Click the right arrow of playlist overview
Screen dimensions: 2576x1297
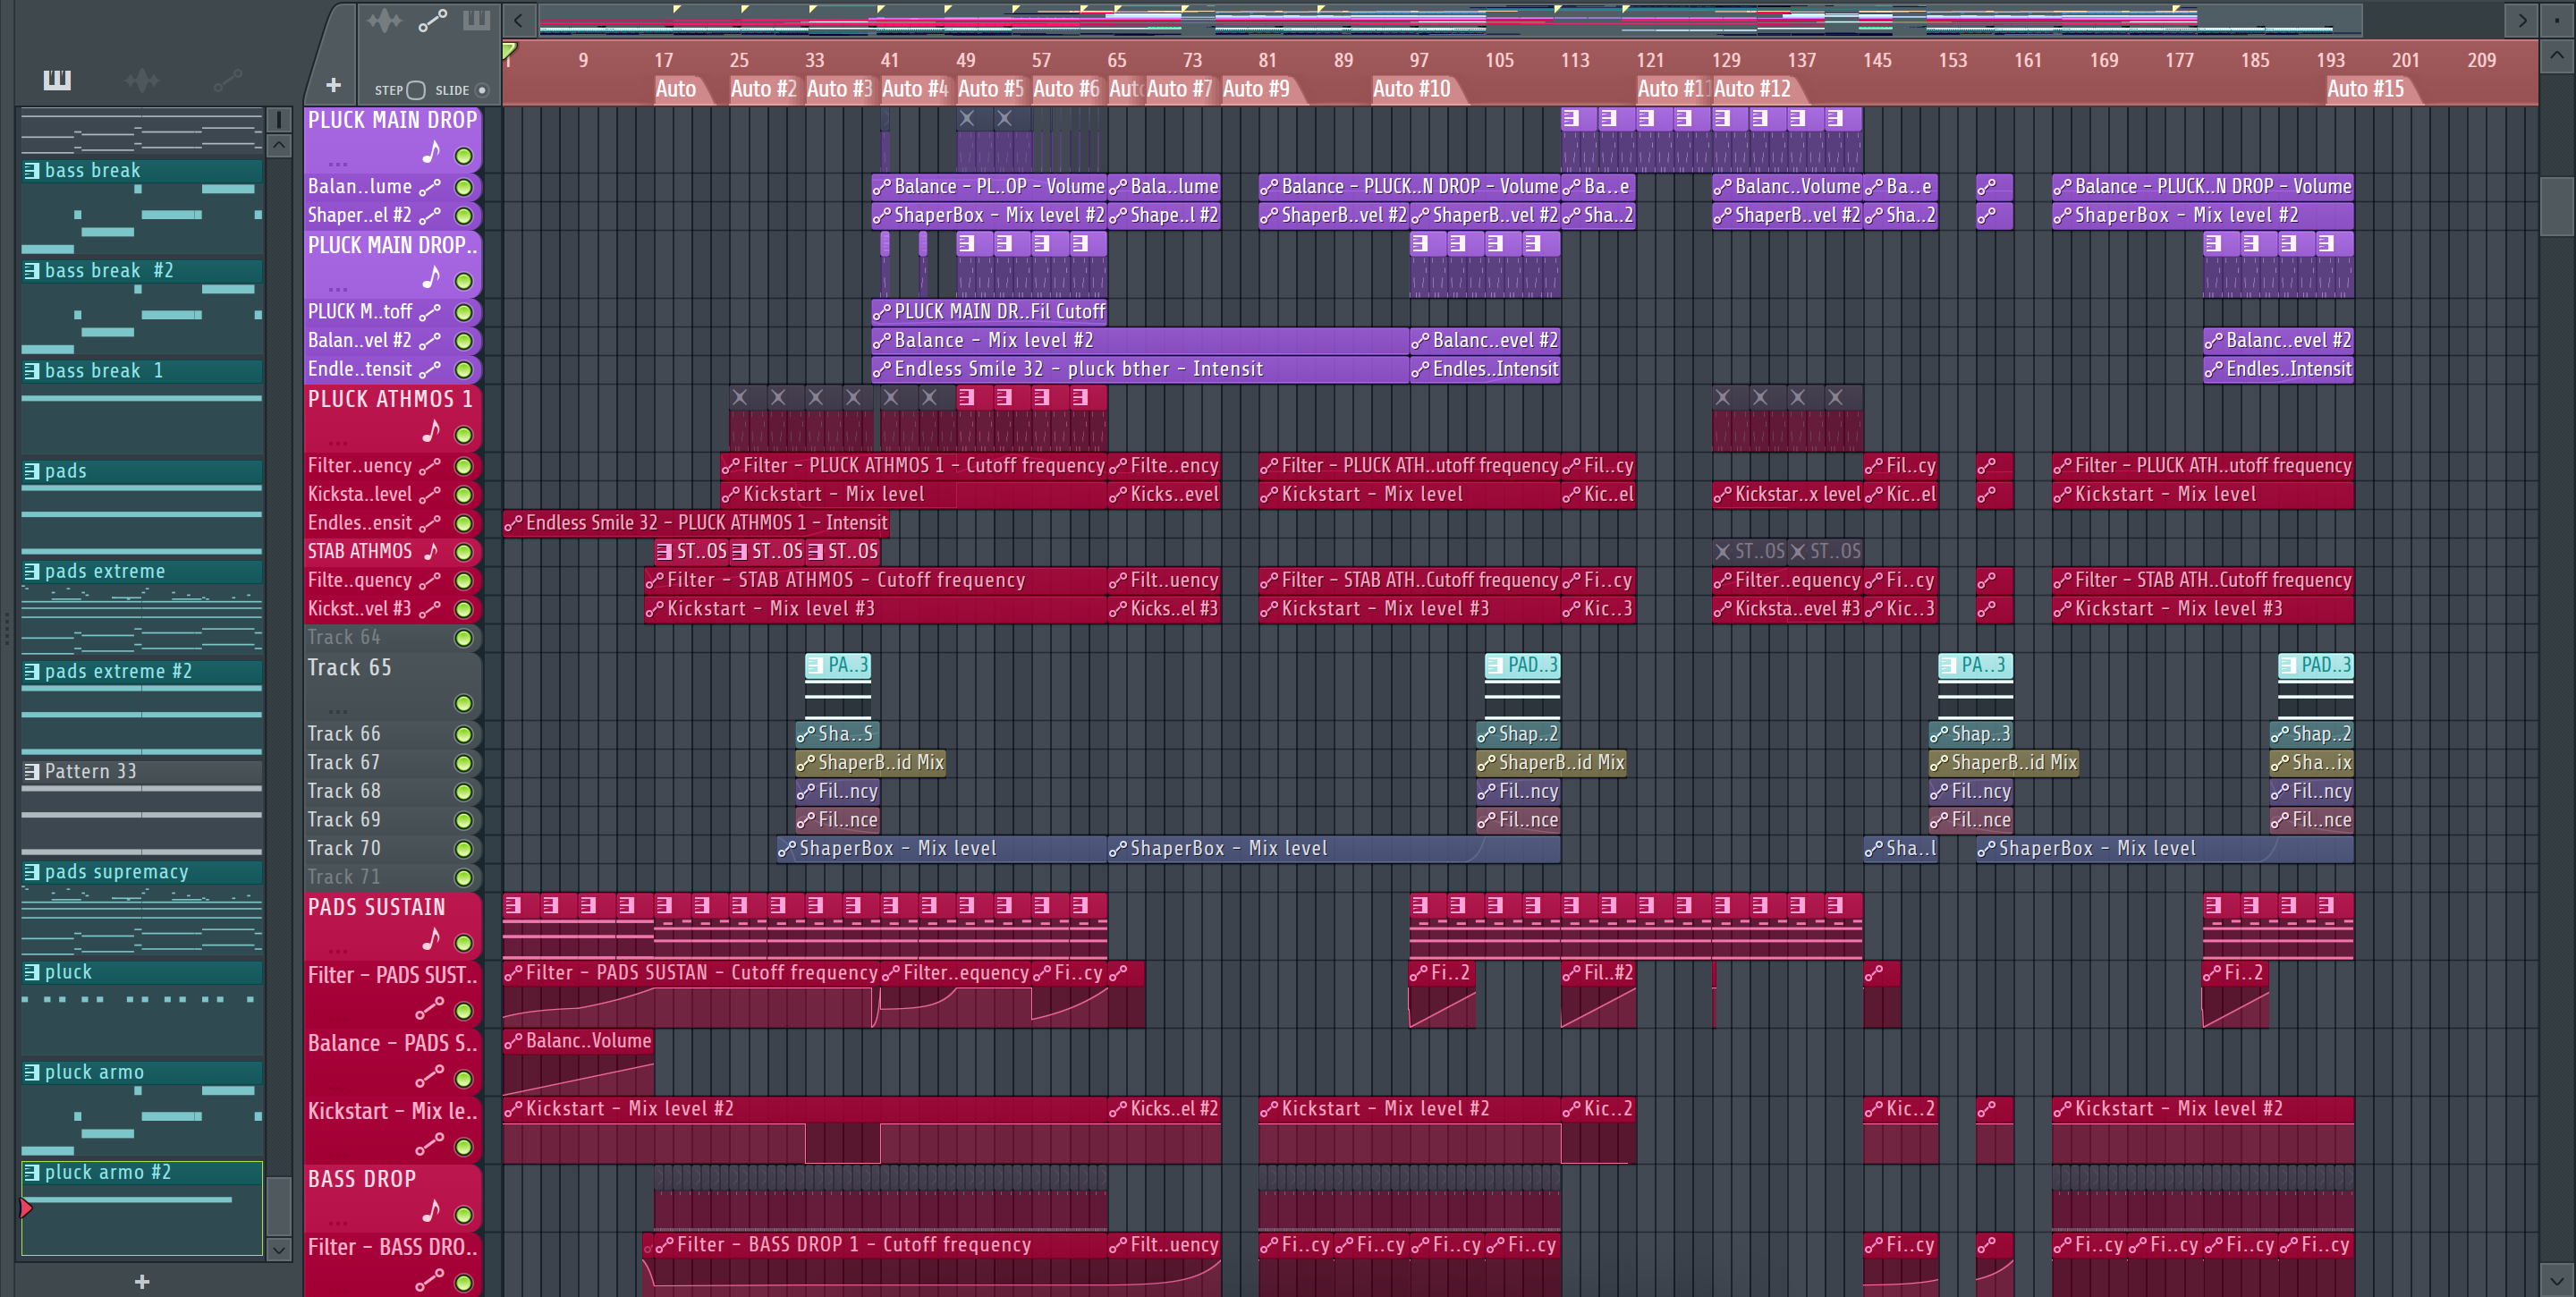[2521, 19]
